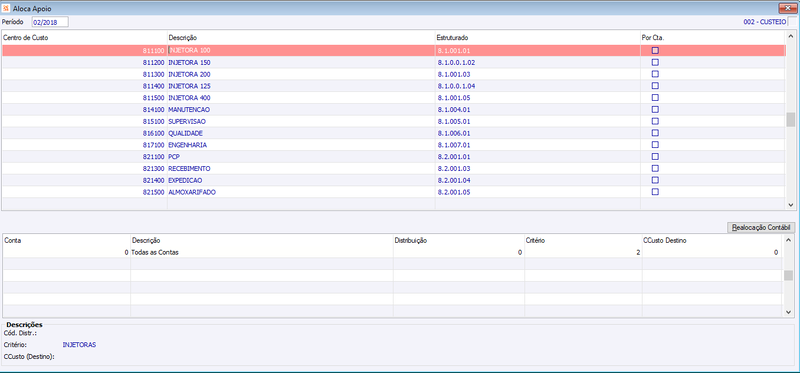
Task: Click the upper grid scroll down arrow
Action: [x=790, y=204]
